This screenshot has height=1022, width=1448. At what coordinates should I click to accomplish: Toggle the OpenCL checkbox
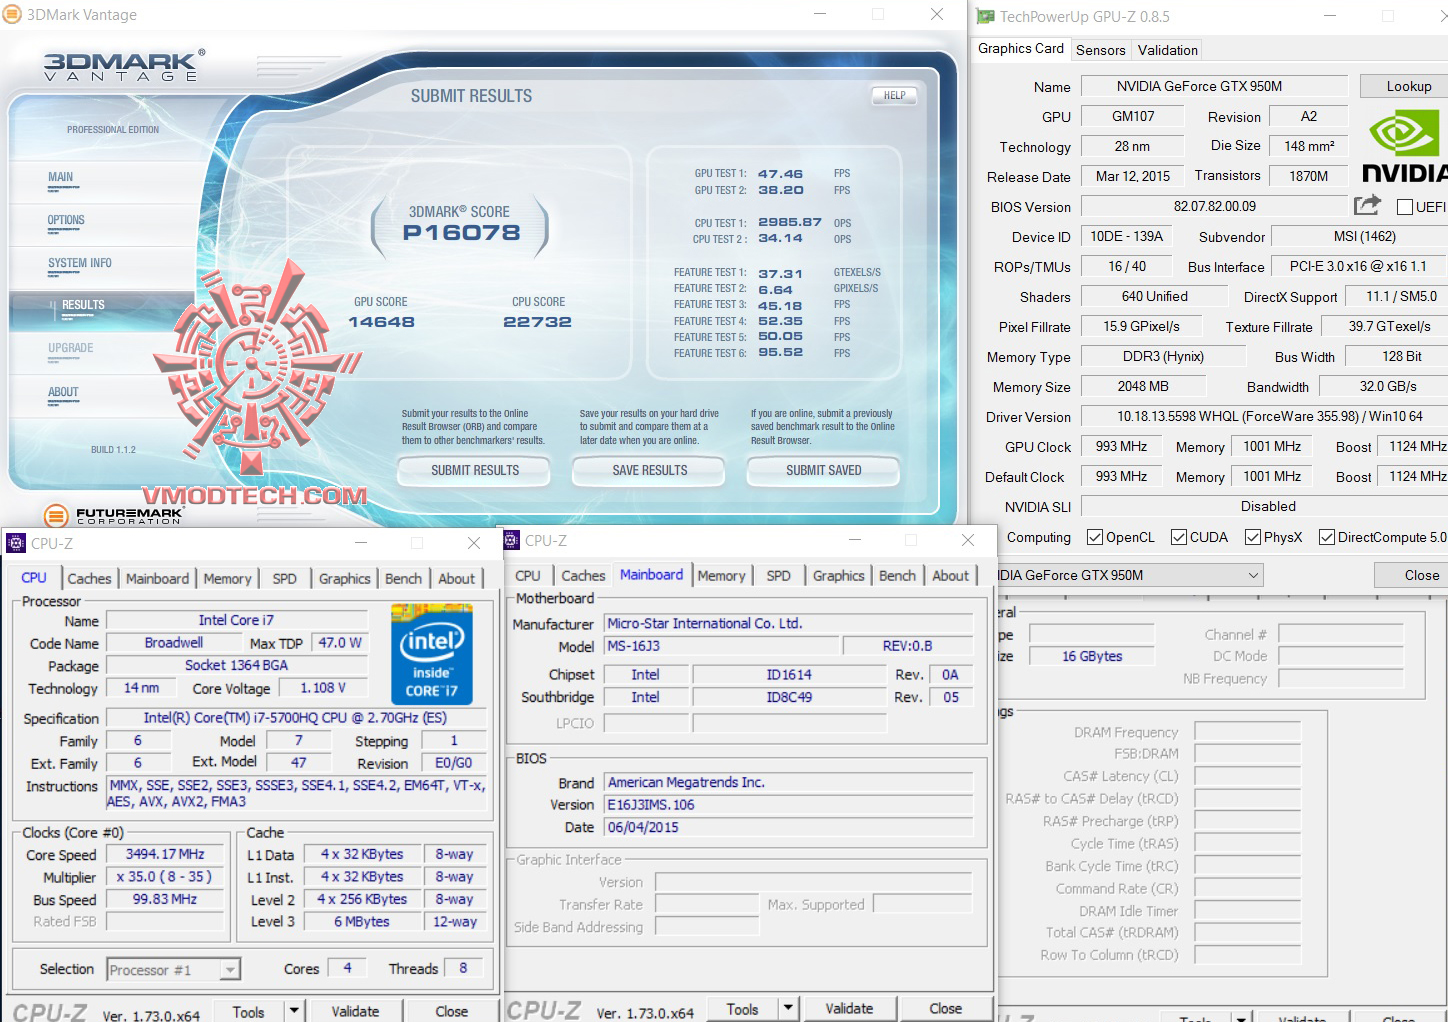(1095, 537)
